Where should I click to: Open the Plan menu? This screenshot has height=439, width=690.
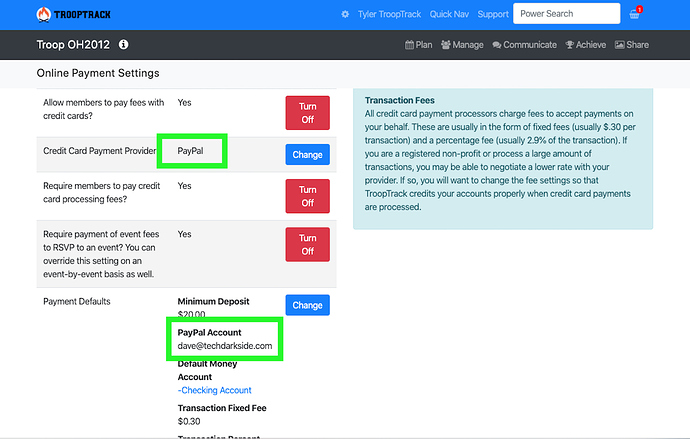(x=418, y=45)
